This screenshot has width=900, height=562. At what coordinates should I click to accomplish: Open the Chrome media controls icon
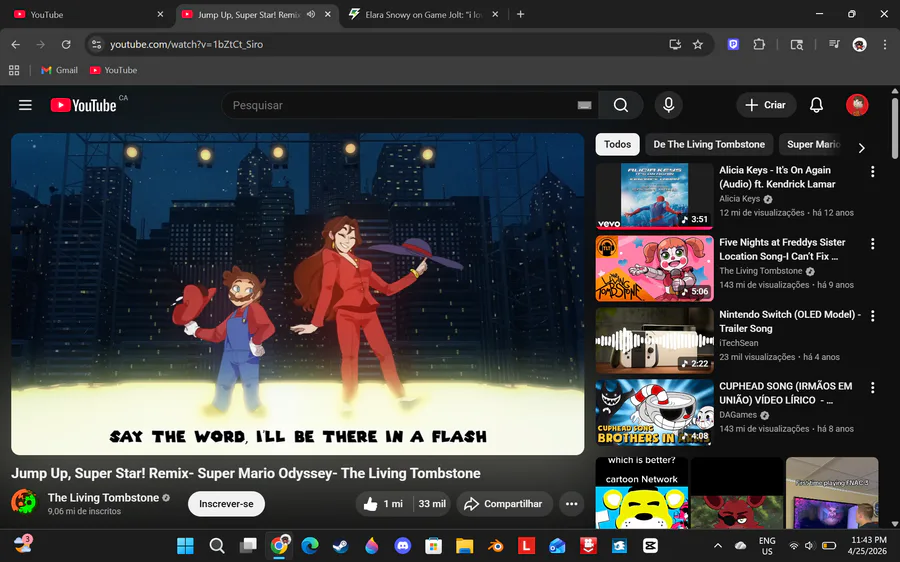[834, 44]
